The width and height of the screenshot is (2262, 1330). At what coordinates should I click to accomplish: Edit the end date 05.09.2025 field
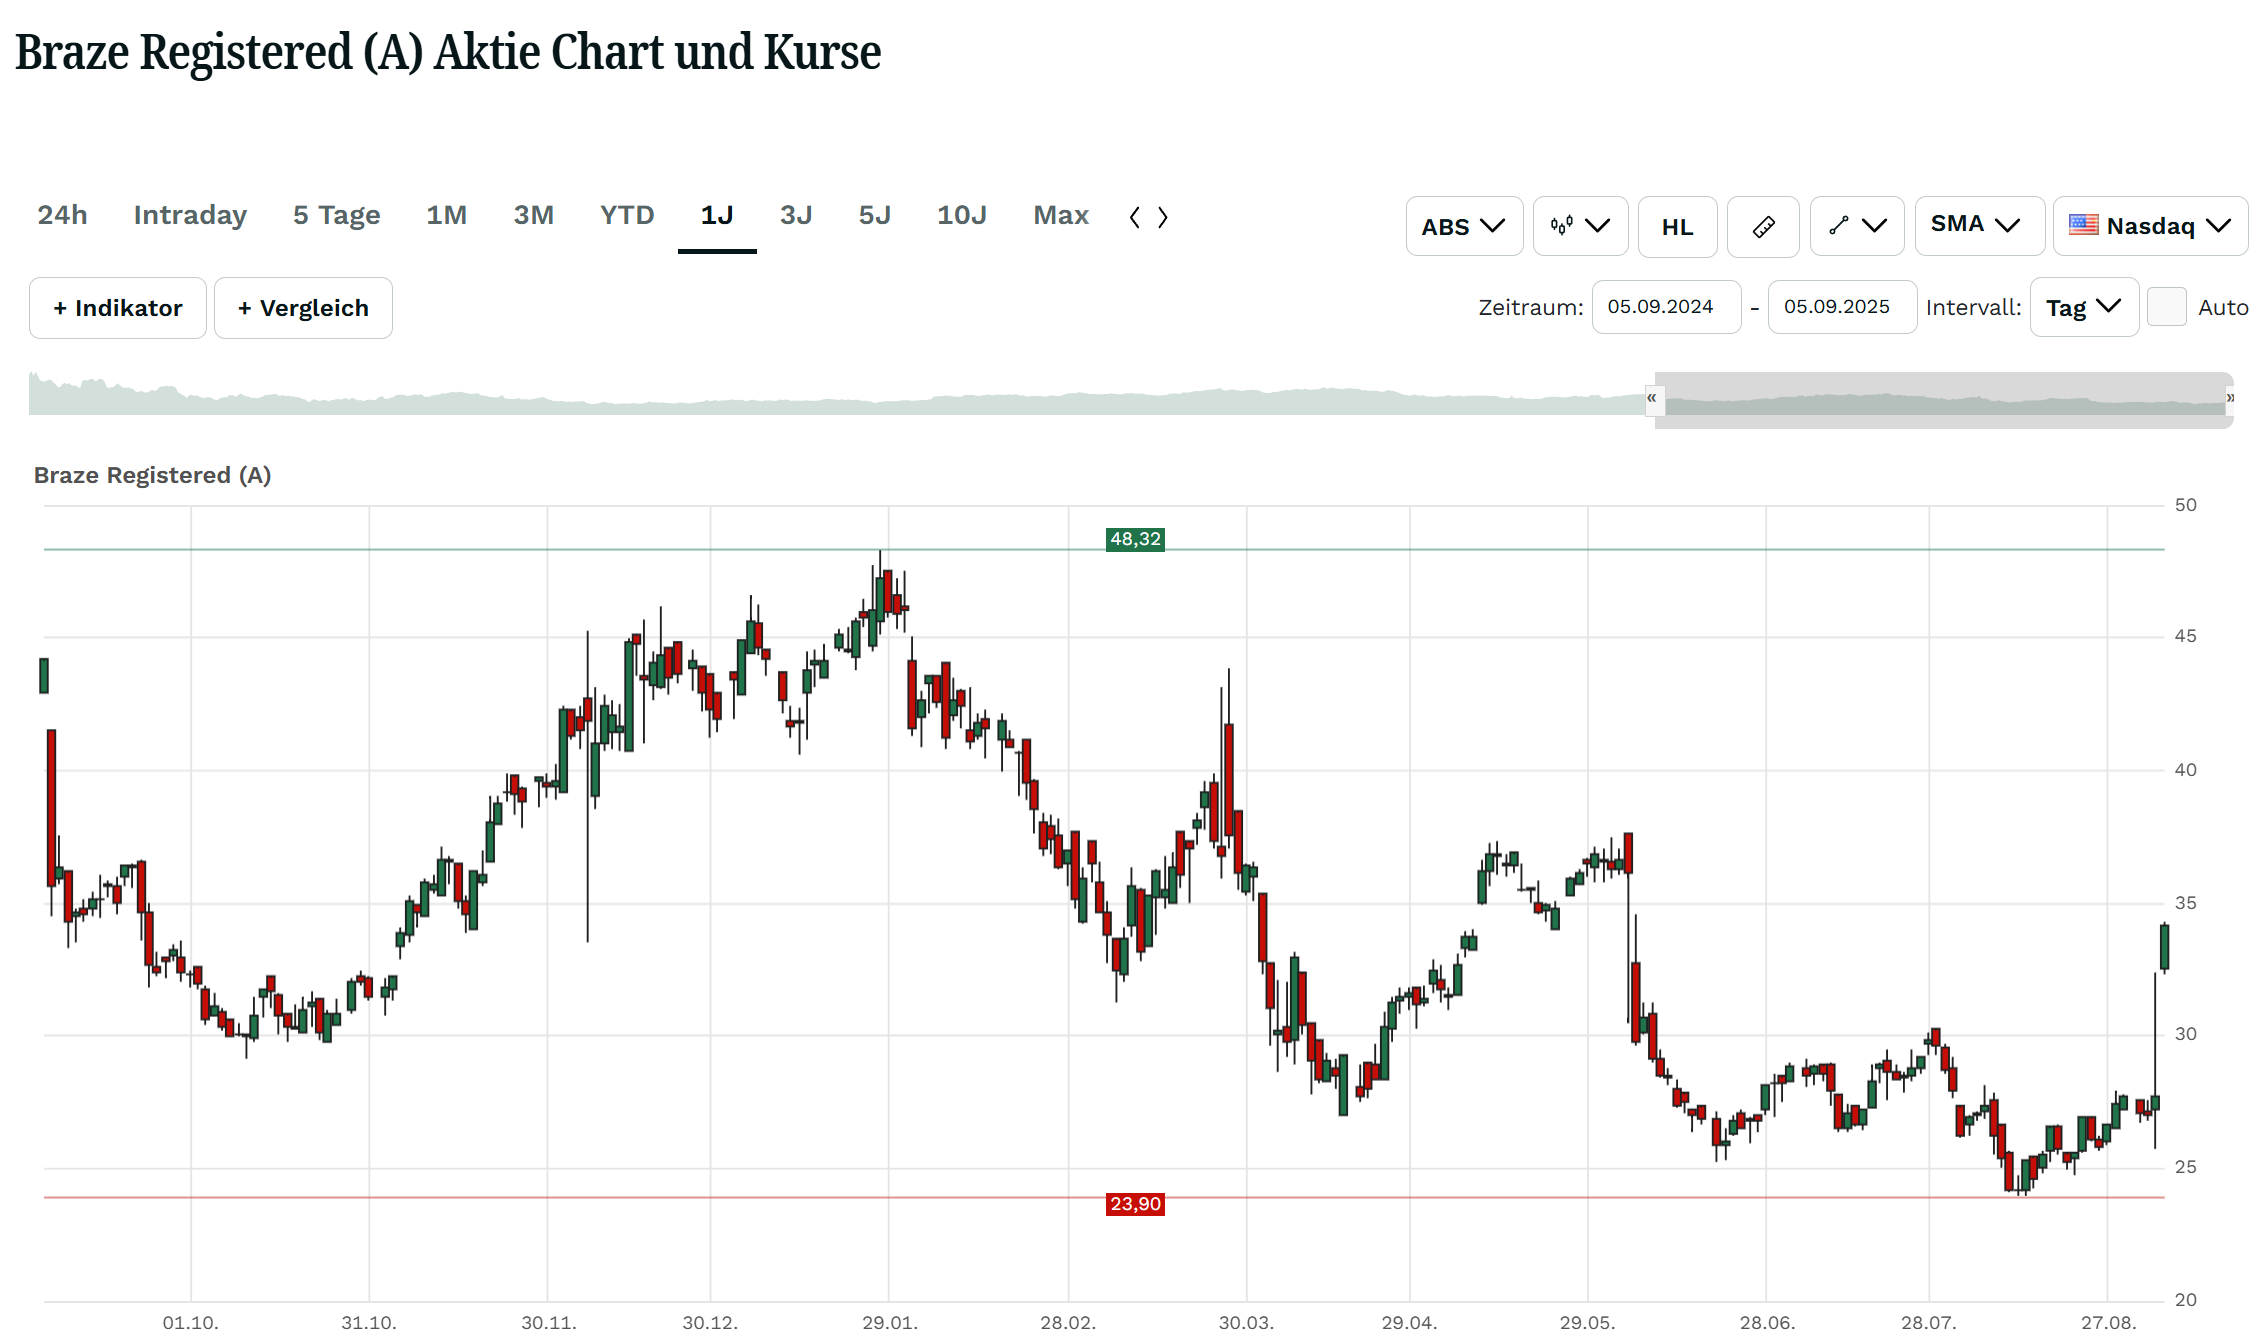point(1842,307)
